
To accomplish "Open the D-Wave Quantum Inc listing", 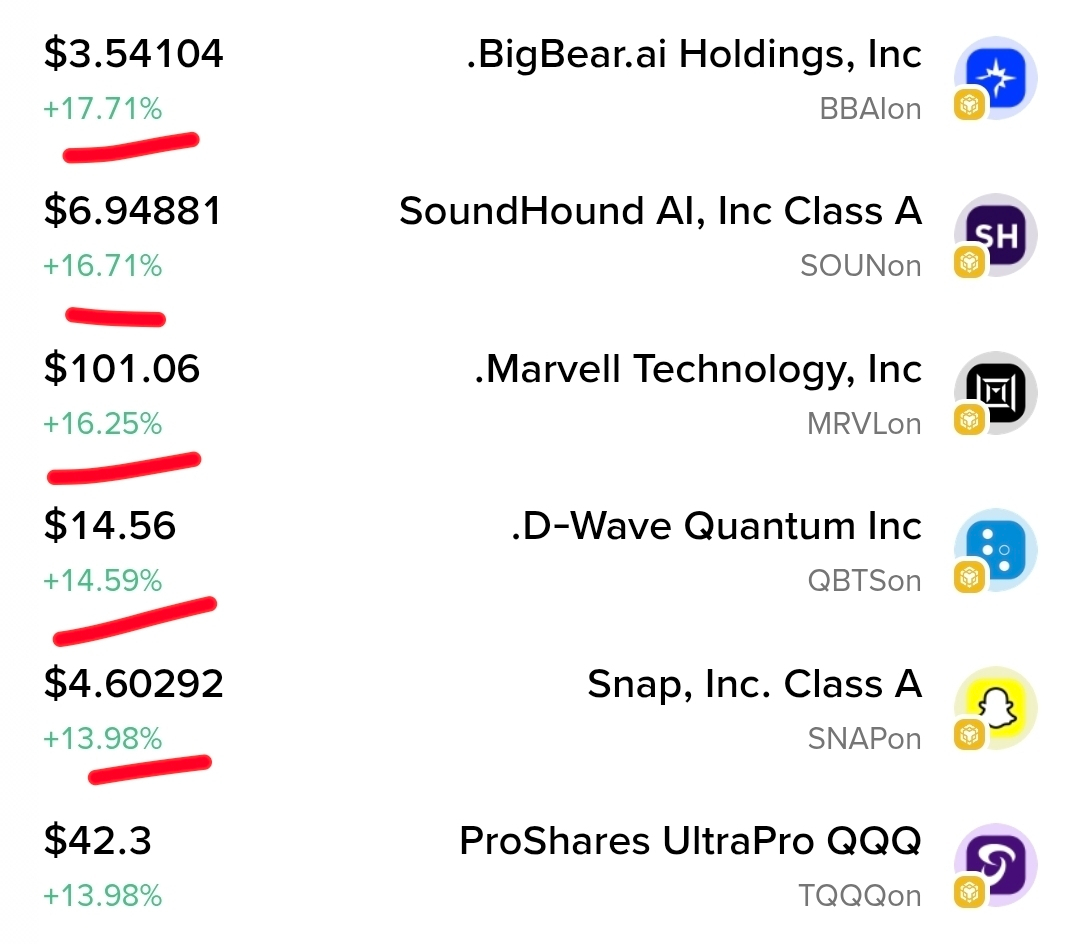I will coord(716,526).
